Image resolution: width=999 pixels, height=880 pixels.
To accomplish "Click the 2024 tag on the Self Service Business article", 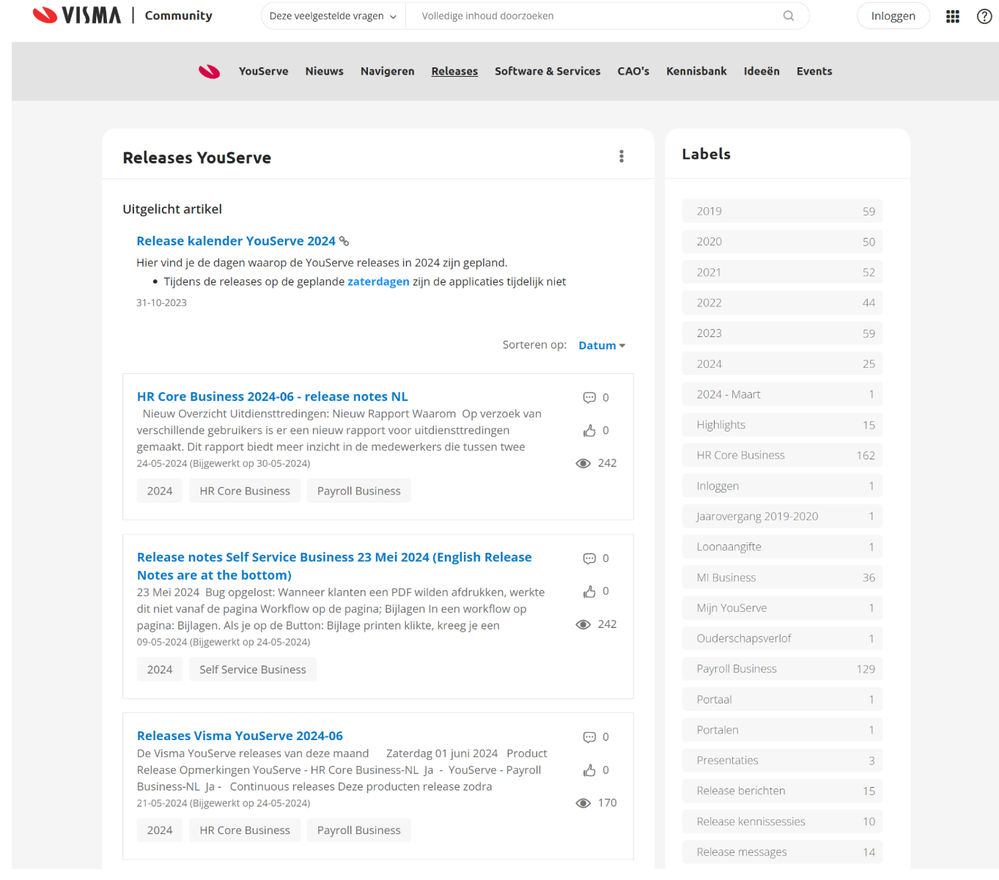I will pos(160,669).
